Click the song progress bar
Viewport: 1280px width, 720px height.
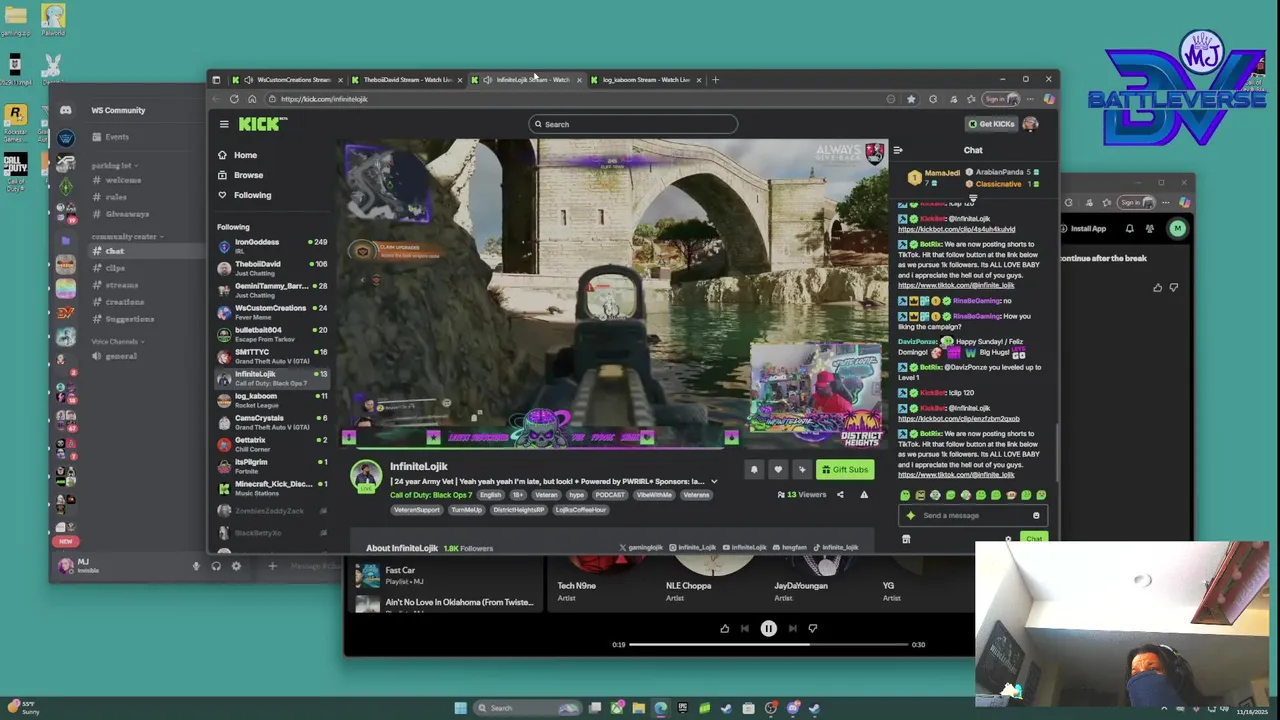pos(768,644)
